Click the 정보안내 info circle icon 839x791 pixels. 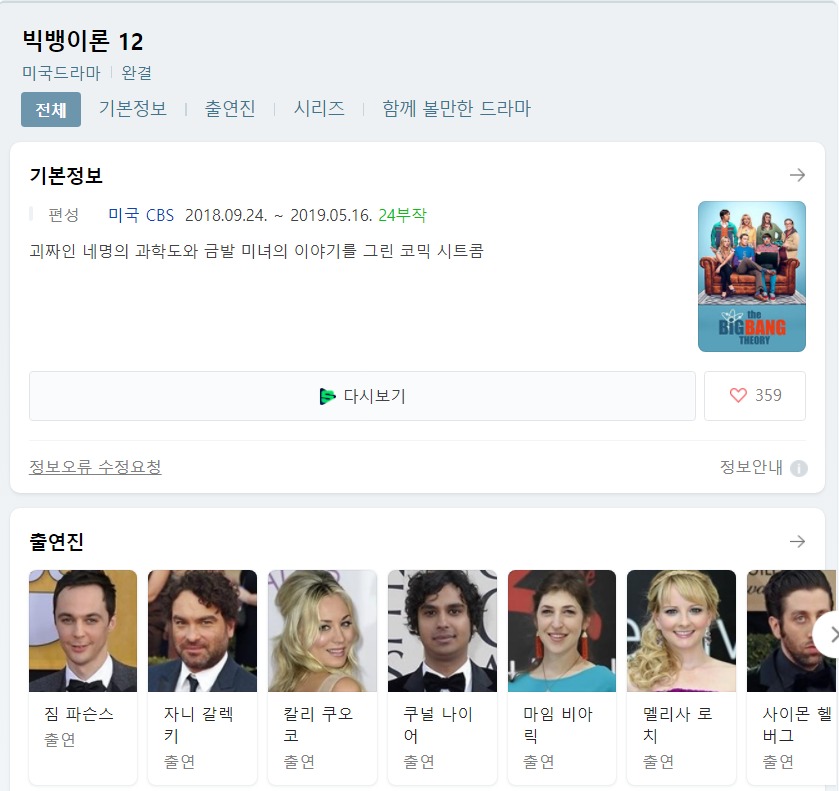coord(798,468)
